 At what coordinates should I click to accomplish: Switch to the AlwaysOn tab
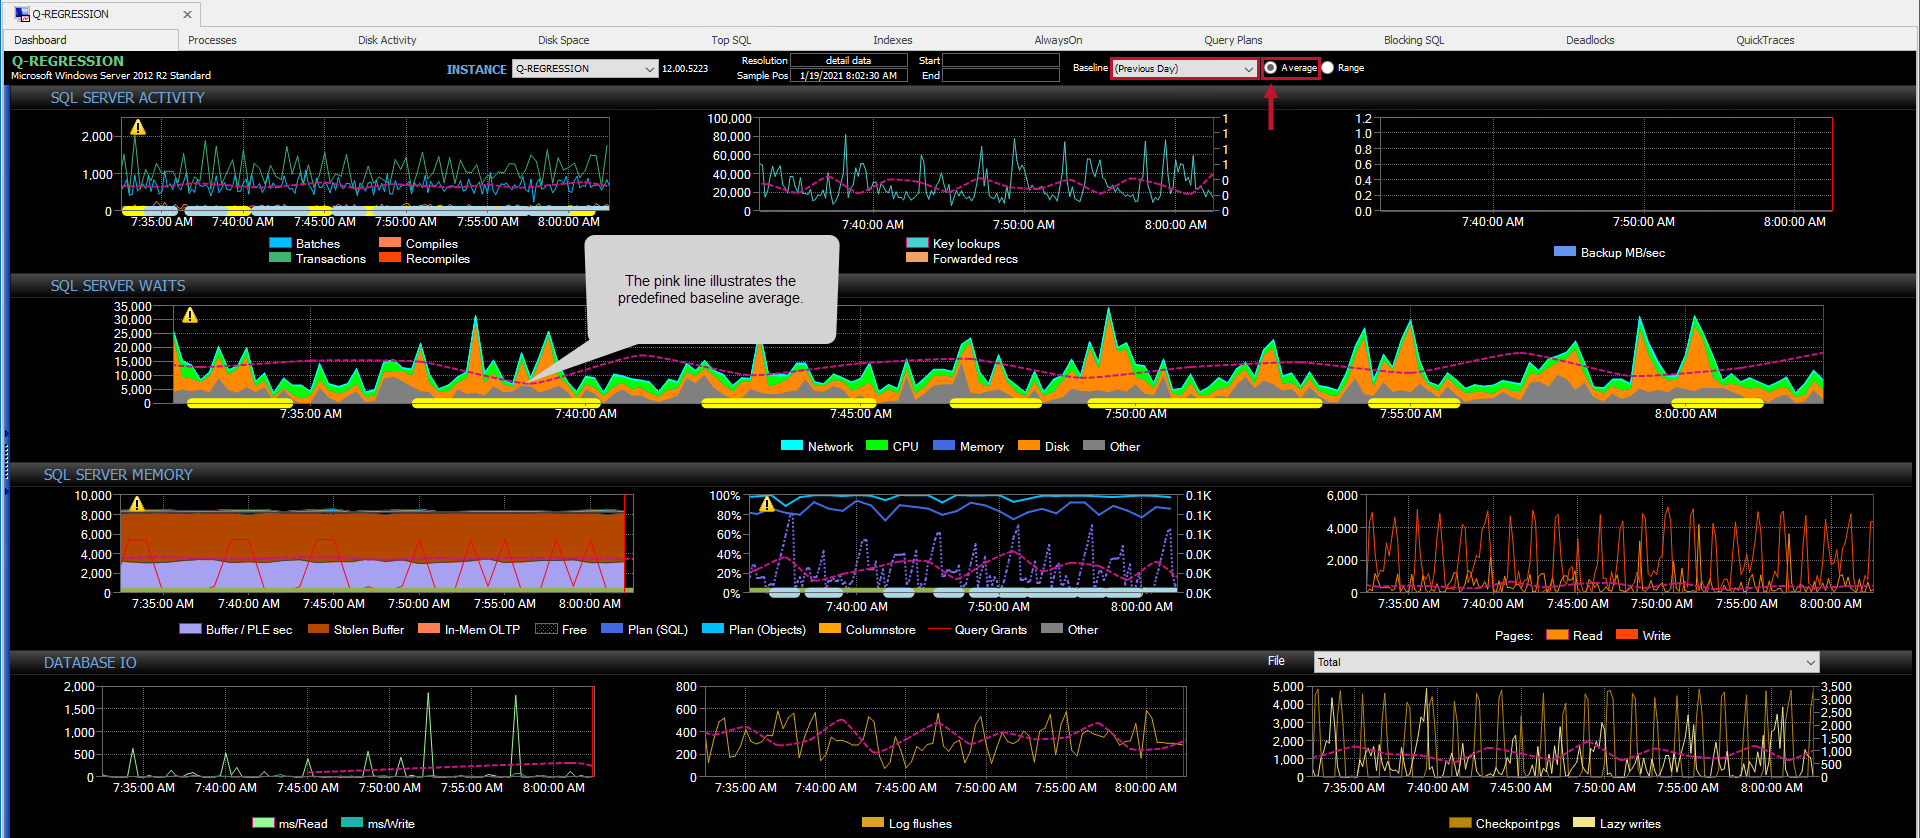1058,40
